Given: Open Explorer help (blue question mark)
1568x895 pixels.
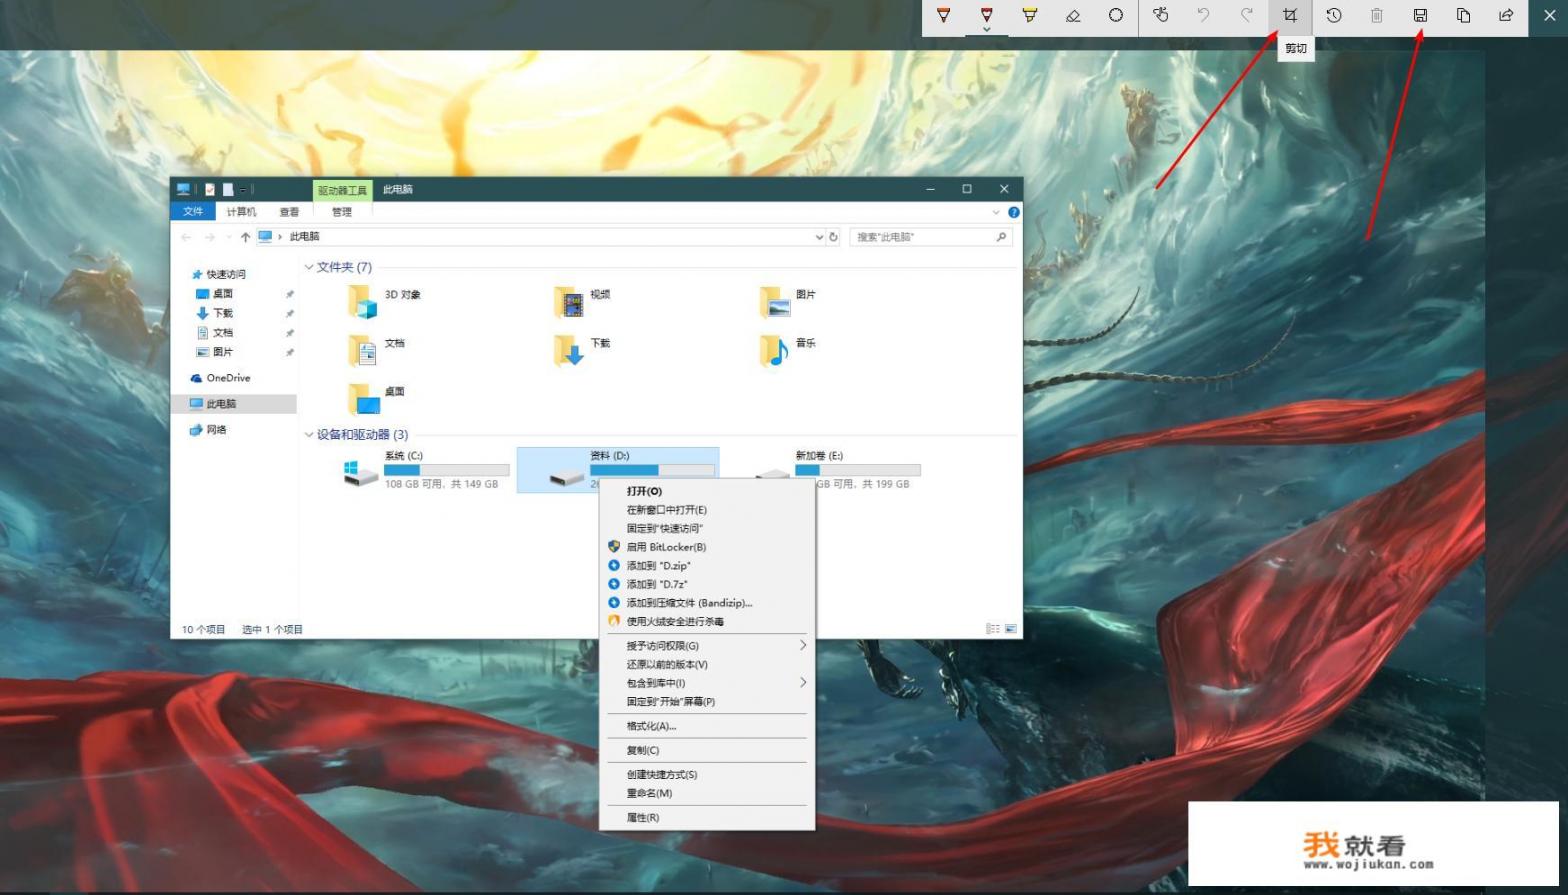Looking at the screenshot, I should 1013,212.
